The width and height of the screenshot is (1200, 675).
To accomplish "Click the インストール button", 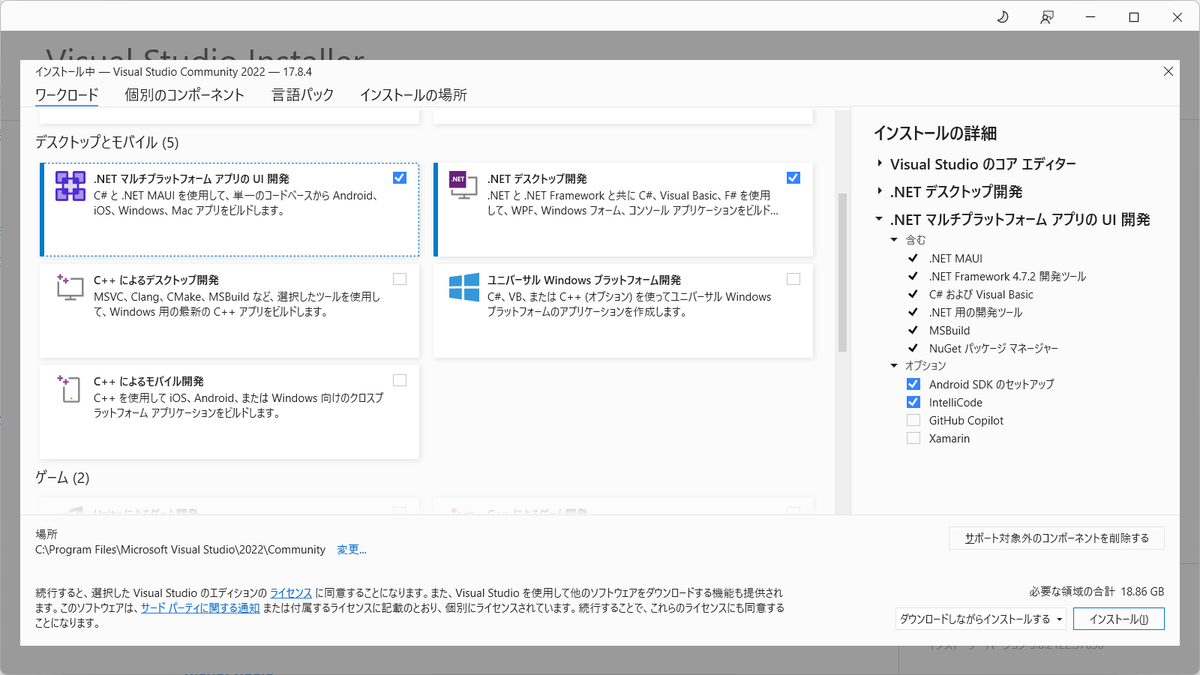I will [1119, 619].
